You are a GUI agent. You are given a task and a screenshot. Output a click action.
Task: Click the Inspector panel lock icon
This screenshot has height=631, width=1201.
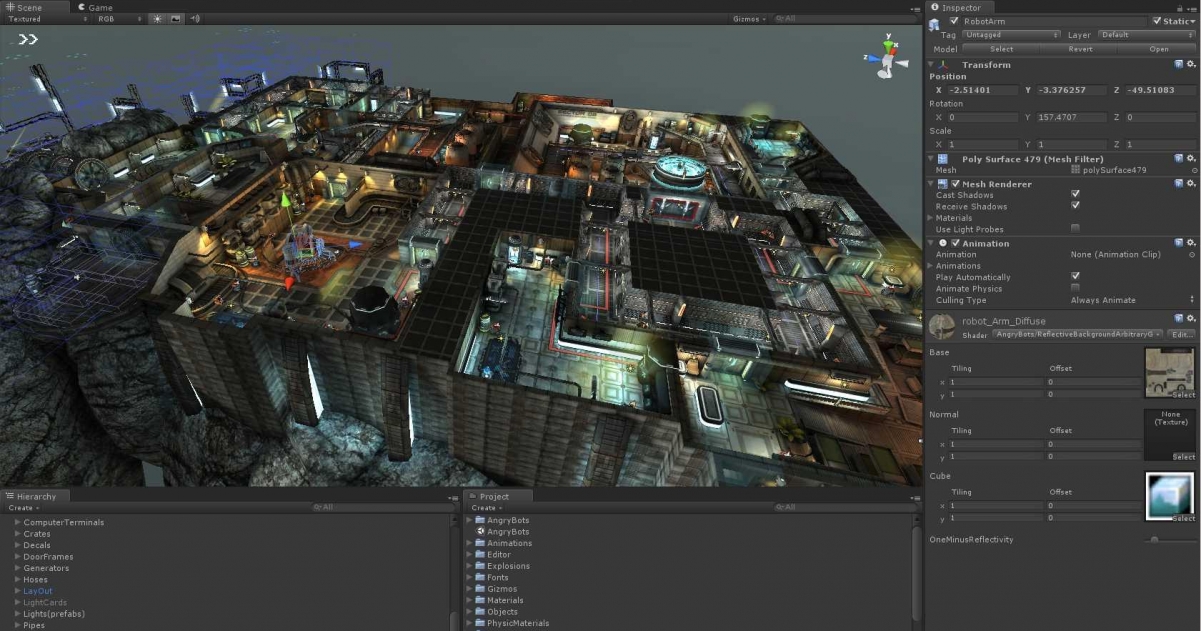pos(1180,8)
